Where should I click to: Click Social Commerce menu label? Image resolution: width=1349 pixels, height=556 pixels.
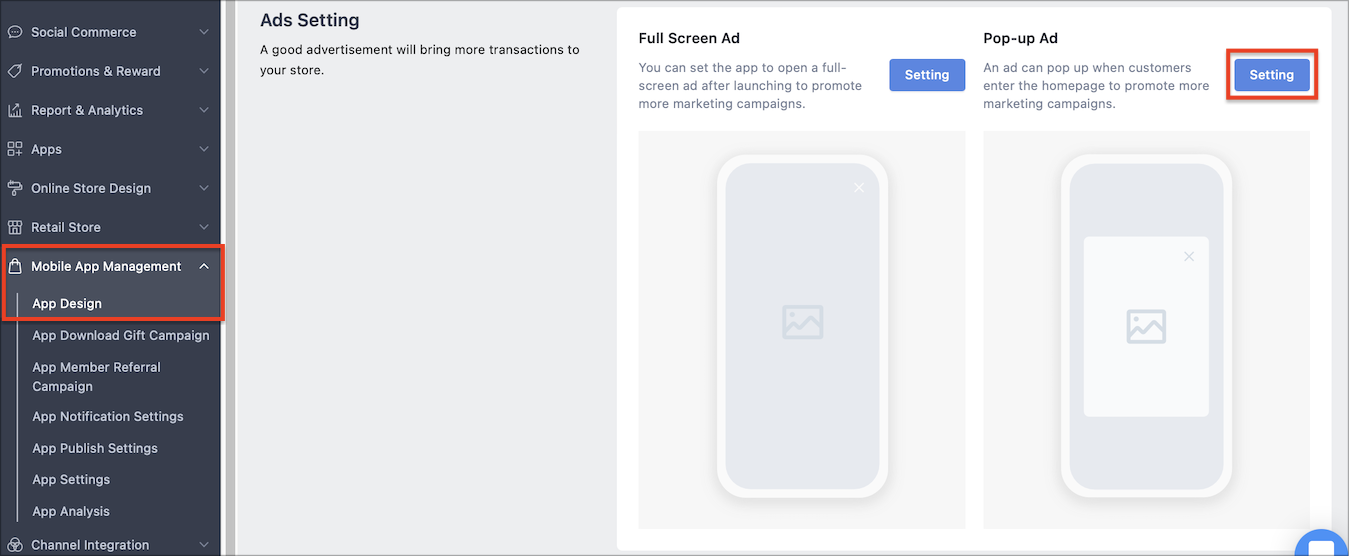tap(84, 32)
